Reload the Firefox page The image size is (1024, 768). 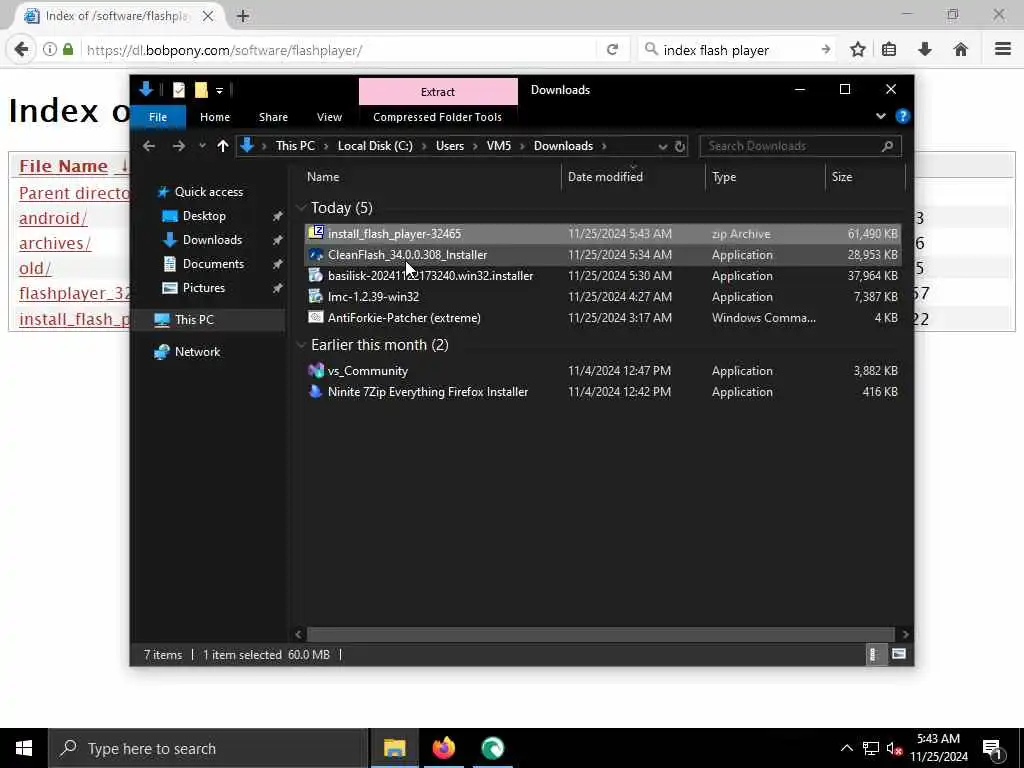pyautogui.click(x=613, y=50)
